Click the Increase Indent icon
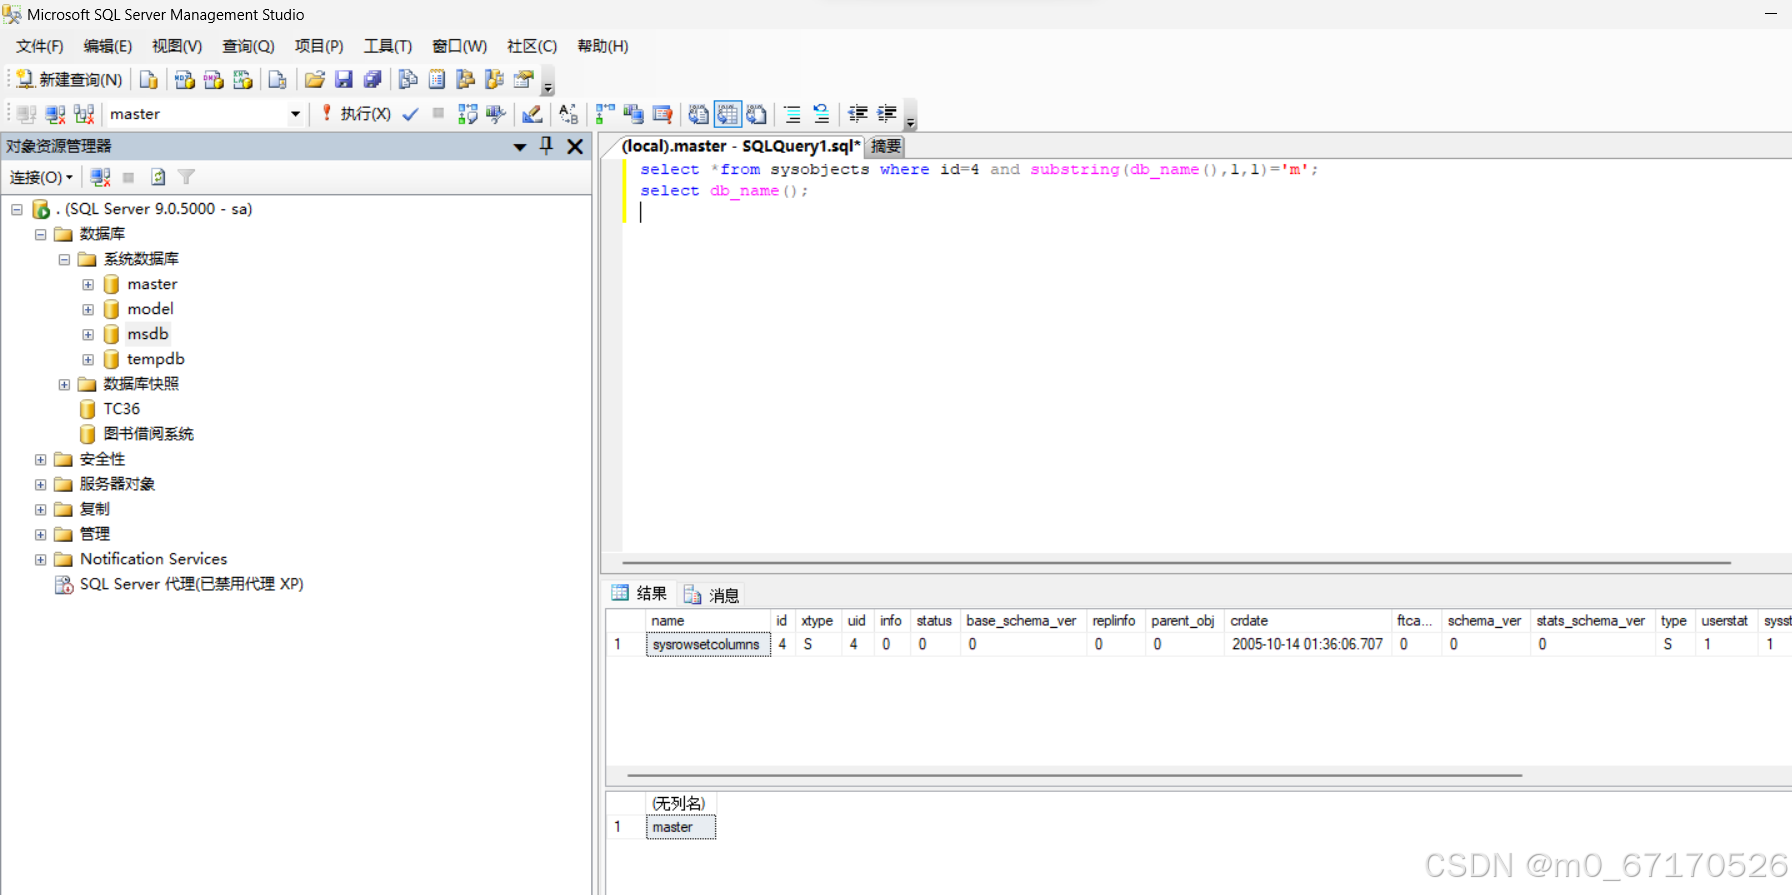The width and height of the screenshot is (1792, 895). [887, 114]
